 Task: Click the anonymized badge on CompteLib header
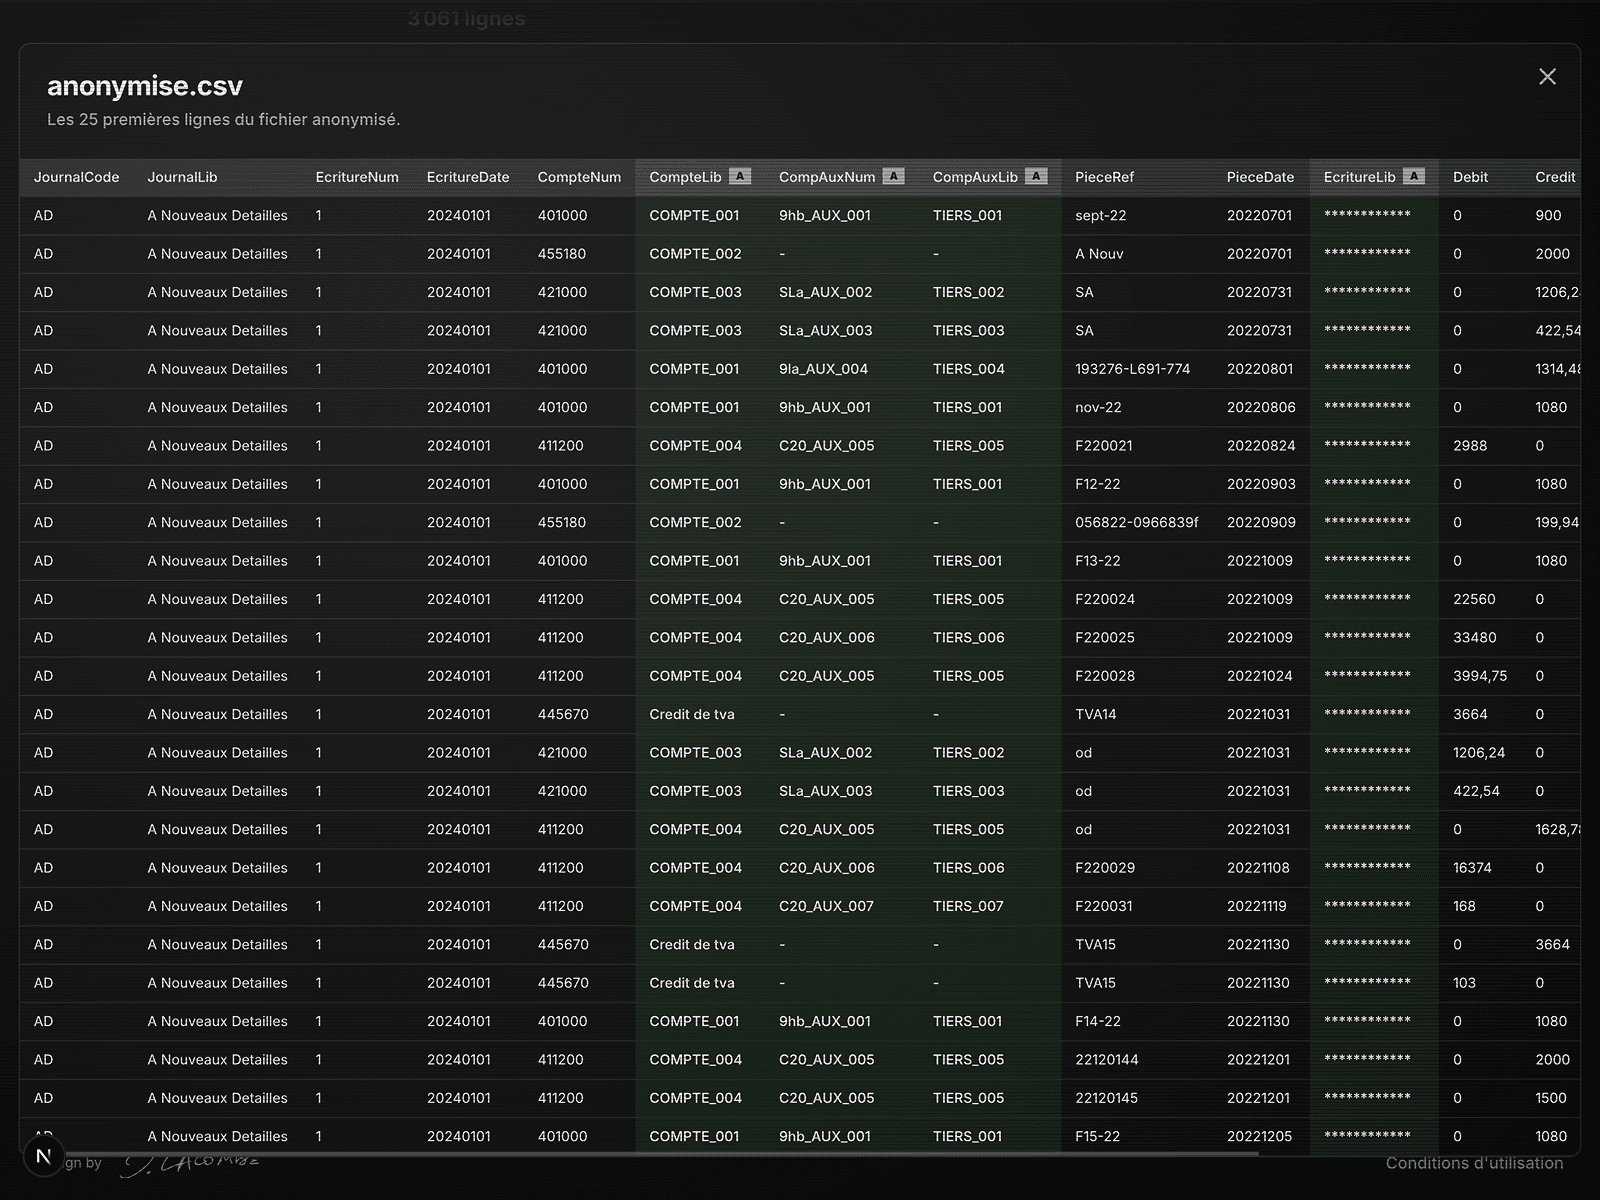[x=740, y=177]
